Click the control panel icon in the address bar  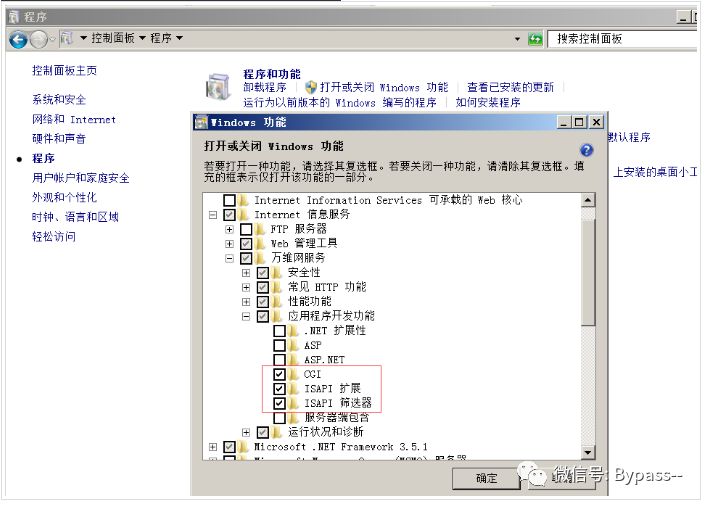coord(67,38)
